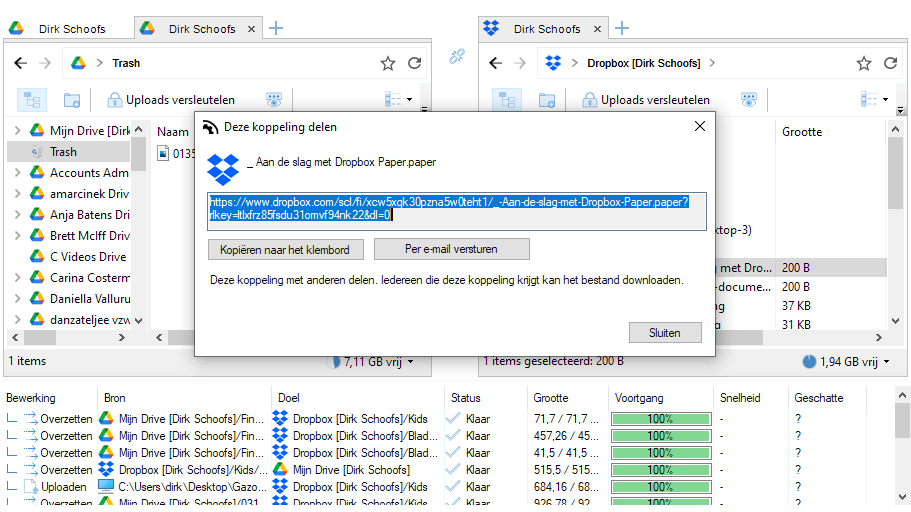Sort by Naam column in left pane
Image resolution: width=911 pixels, height=512 pixels.
point(173,132)
